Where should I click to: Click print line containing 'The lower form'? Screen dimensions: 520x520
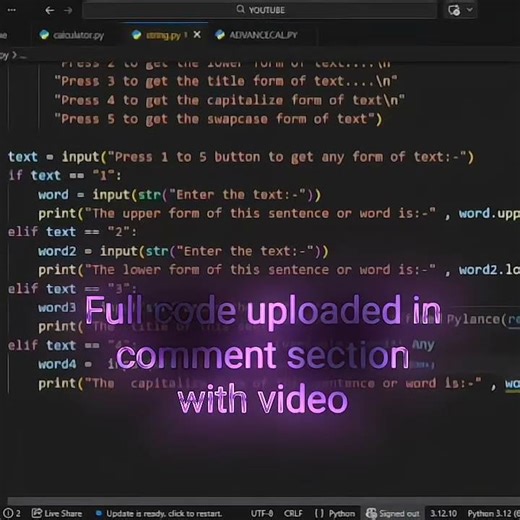point(279,270)
